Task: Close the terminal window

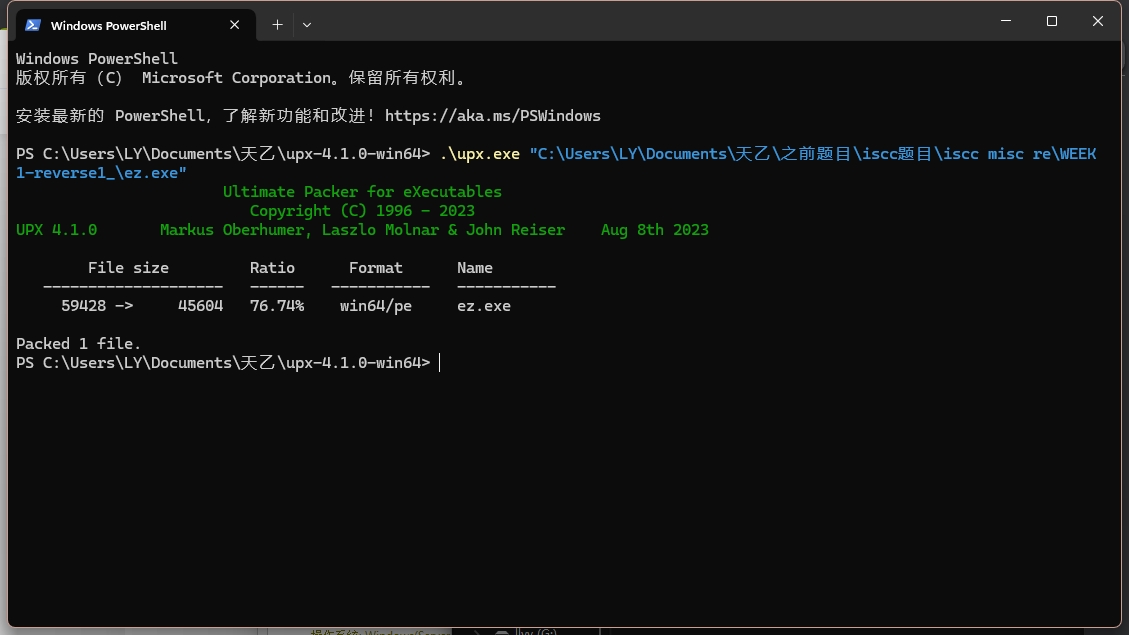Action: click(x=1098, y=21)
